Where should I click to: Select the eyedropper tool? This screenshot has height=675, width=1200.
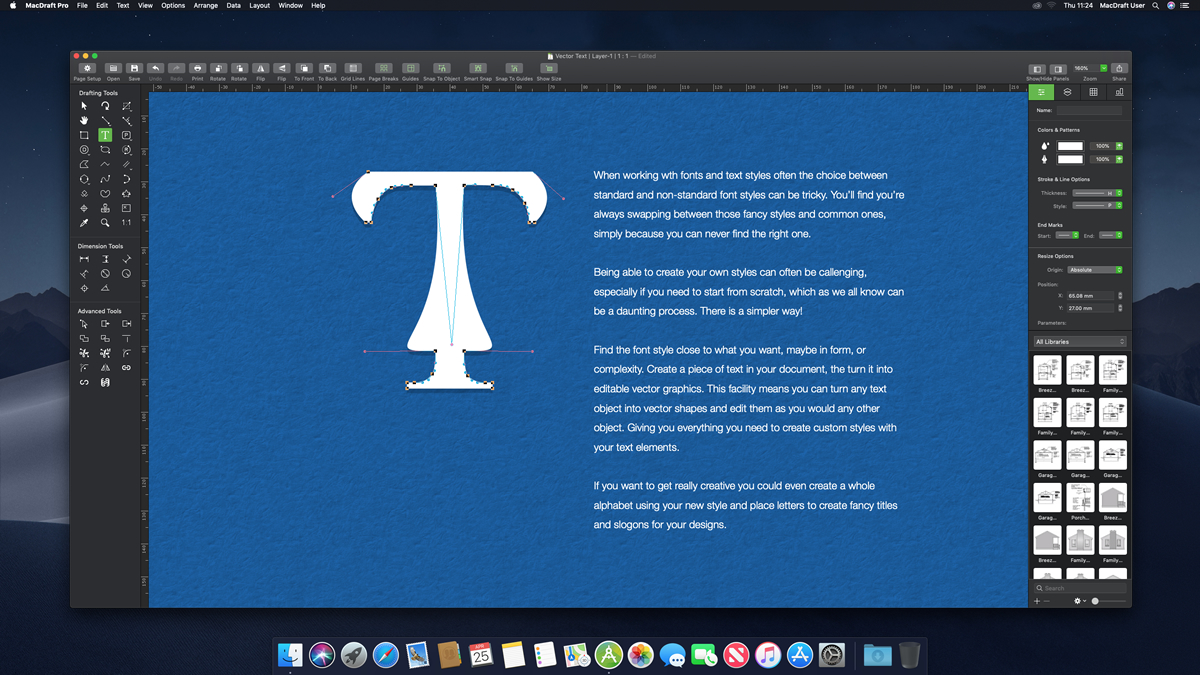tap(84, 223)
